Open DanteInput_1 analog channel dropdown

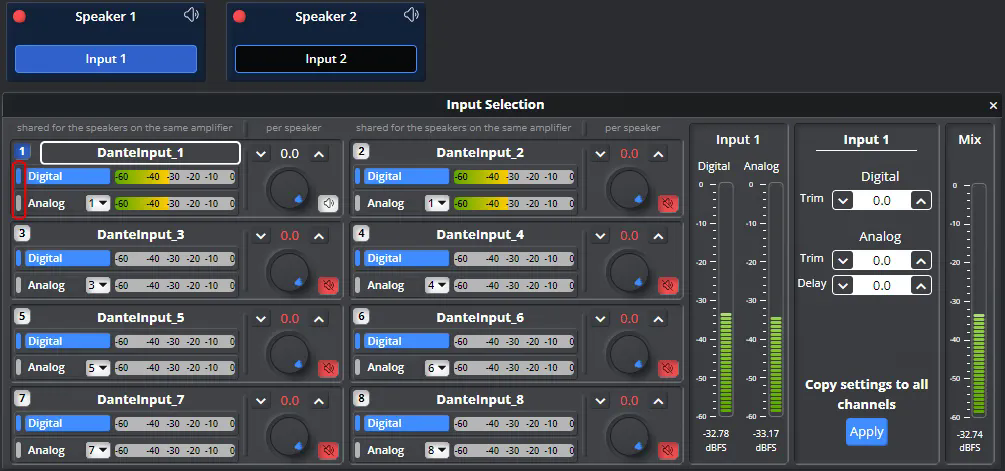point(98,204)
